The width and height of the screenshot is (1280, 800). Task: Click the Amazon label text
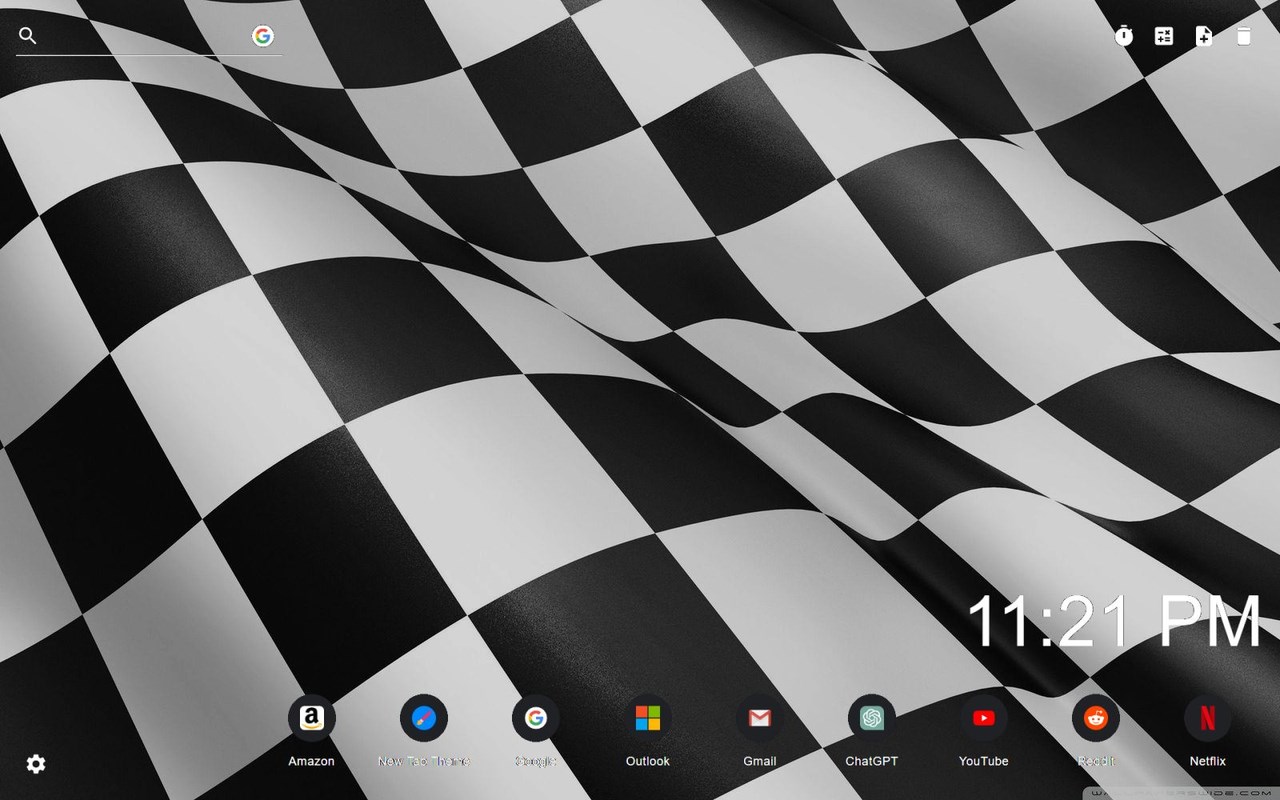point(312,761)
